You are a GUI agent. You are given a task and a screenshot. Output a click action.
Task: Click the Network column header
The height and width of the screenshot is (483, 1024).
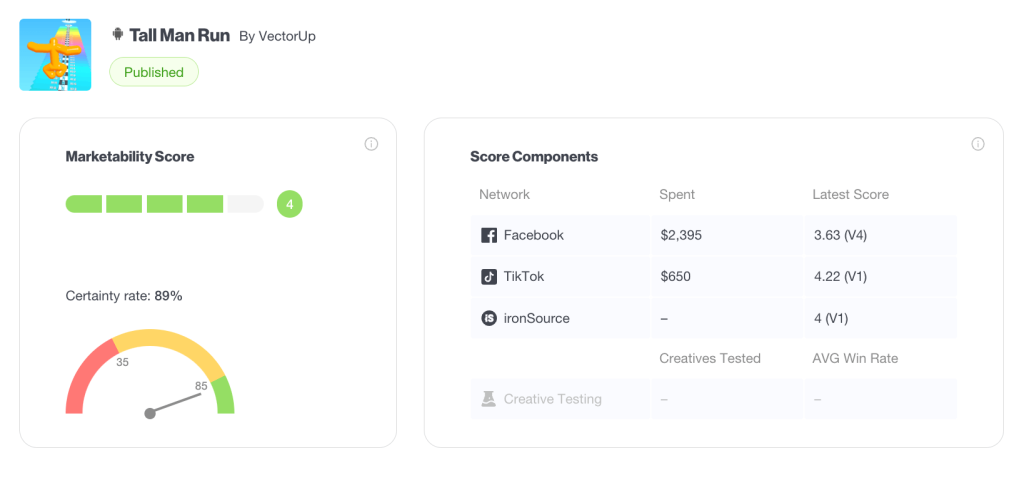click(504, 194)
